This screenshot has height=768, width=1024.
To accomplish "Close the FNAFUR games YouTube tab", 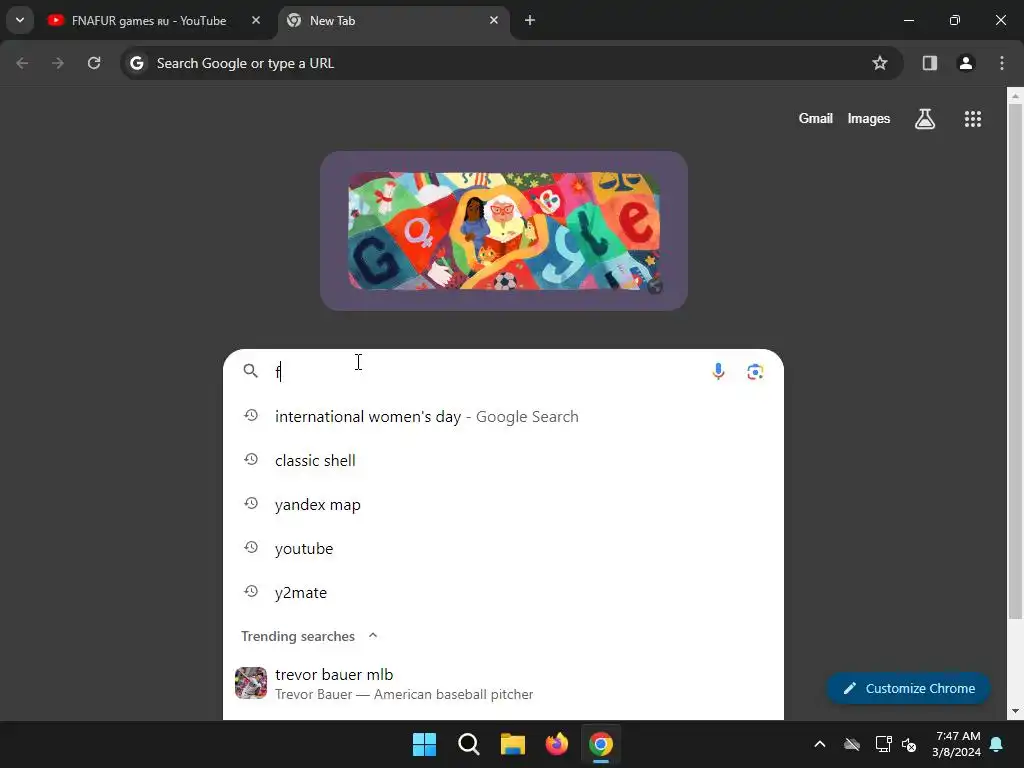I will (256, 20).
